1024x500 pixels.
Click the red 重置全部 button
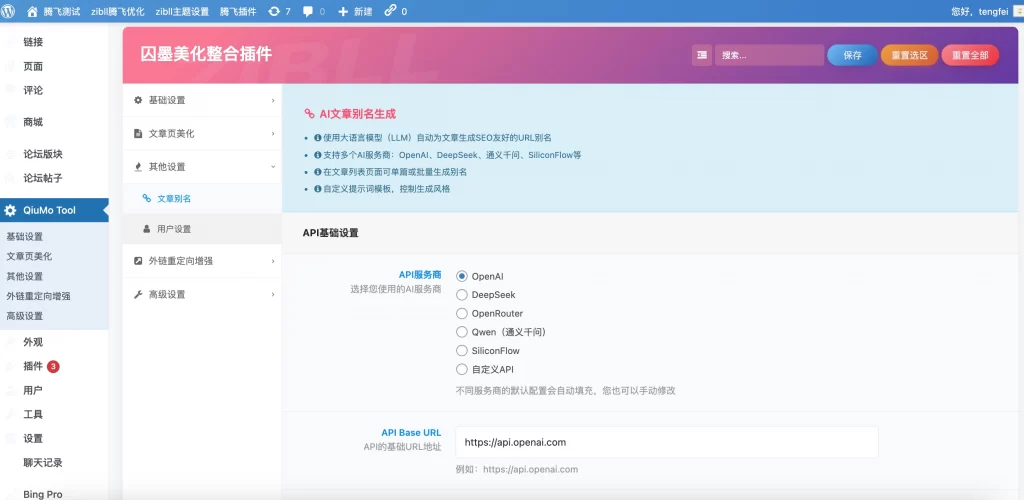pyautogui.click(x=970, y=55)
